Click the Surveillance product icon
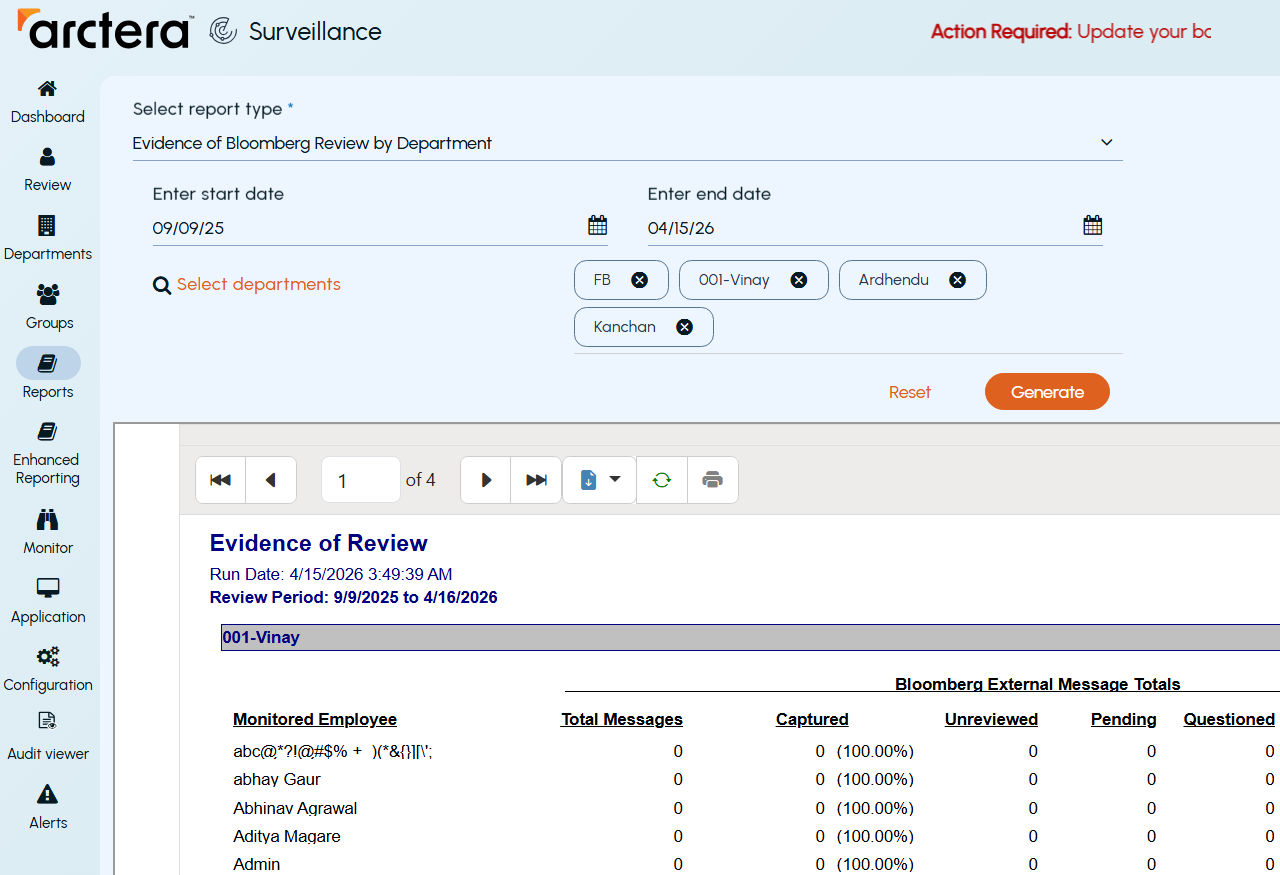 point(223,31)
